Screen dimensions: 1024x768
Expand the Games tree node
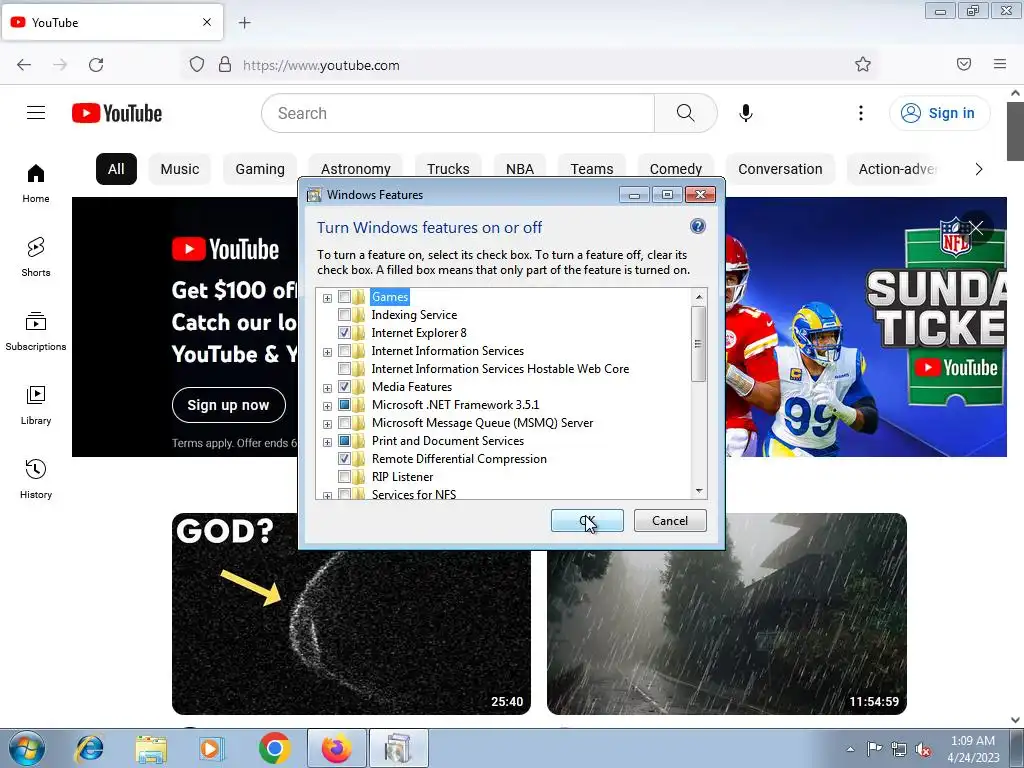[327, 298]
